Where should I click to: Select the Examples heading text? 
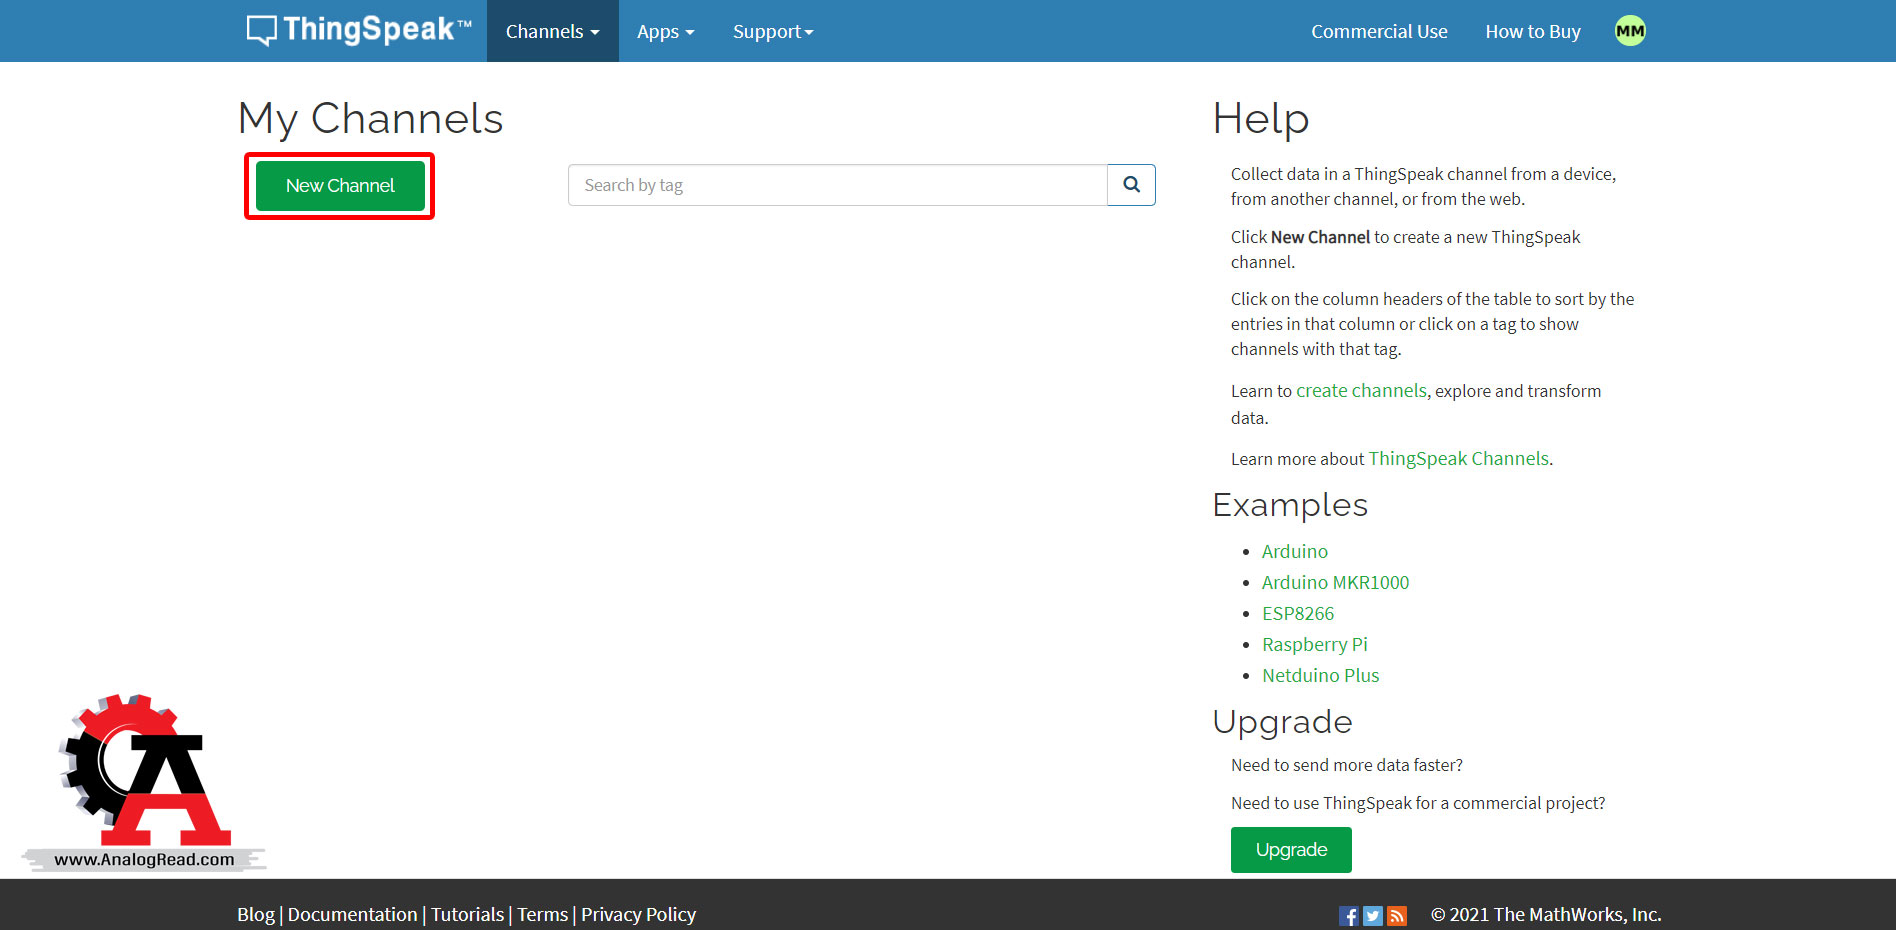point(1290,505)
